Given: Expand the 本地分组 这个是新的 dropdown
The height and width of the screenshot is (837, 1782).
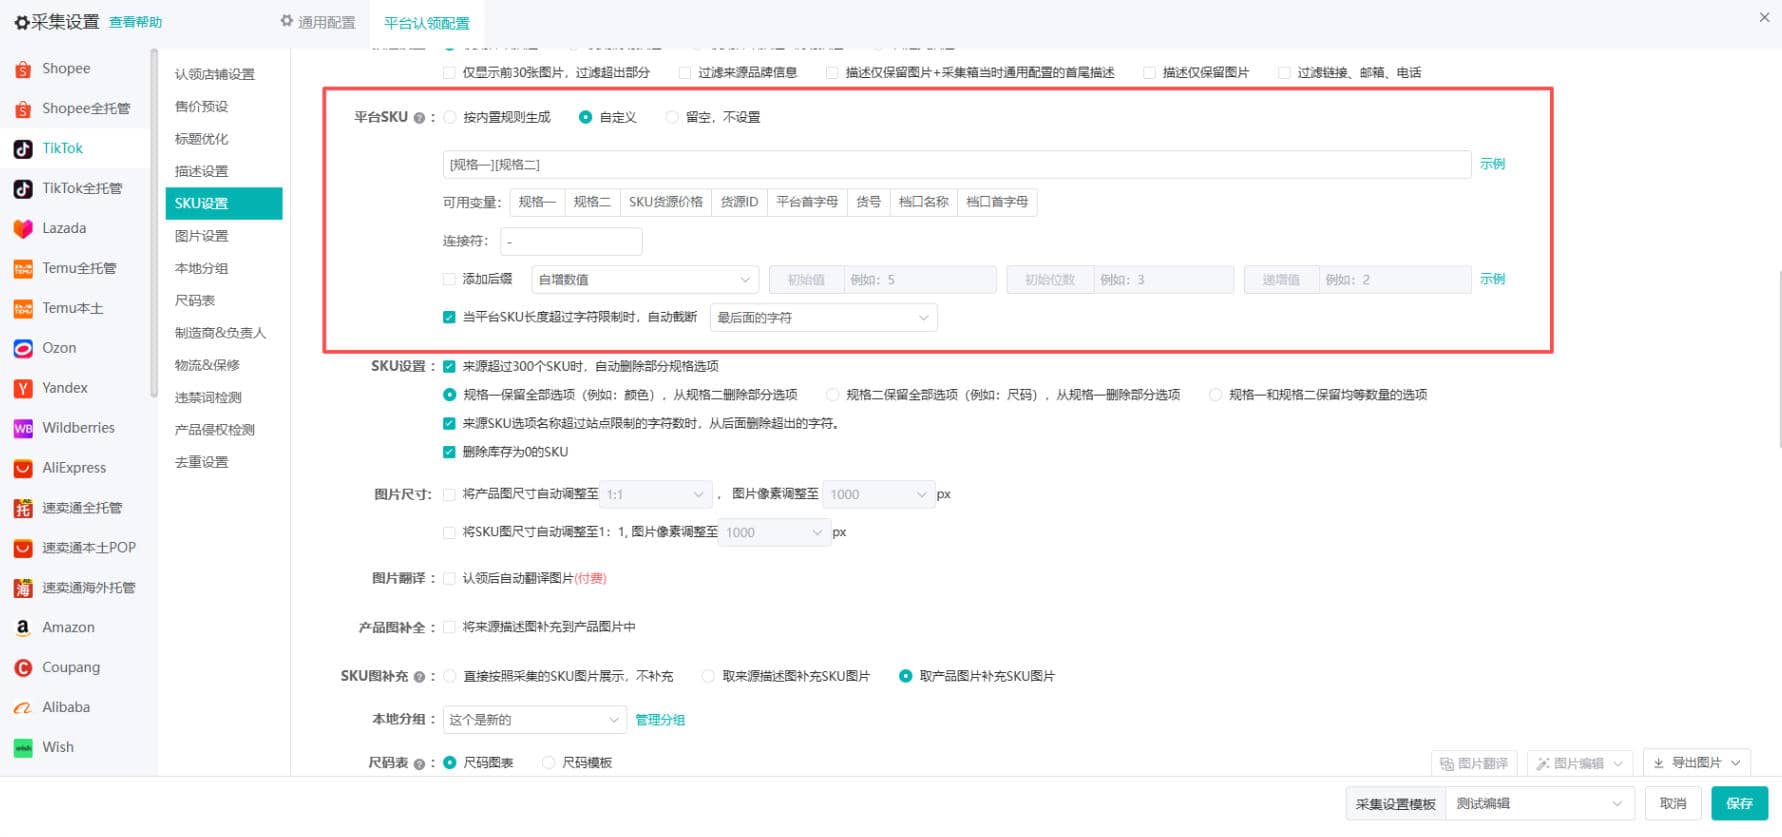Looking at the screenshot, I should click(534, 720).
